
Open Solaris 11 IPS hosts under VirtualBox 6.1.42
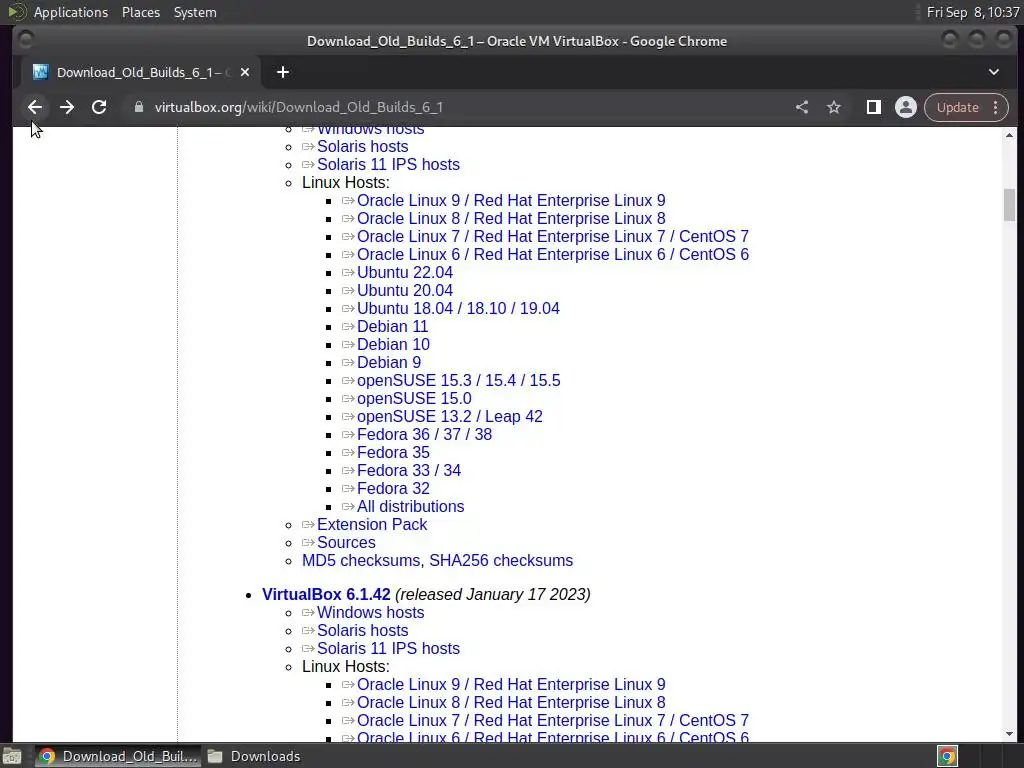click(388, 648)
